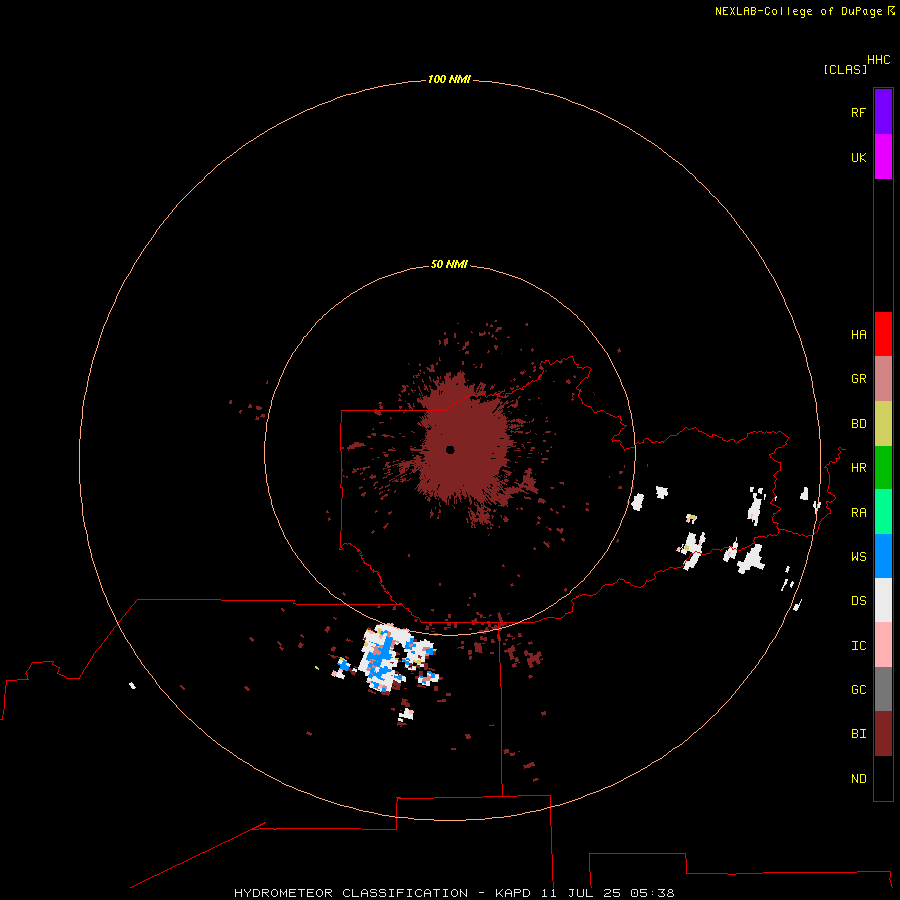This screenshot has height=900, width=900.
Task: Click the magenta UK legend swatch
Action: pyautogui.click(x=883, y=157)
